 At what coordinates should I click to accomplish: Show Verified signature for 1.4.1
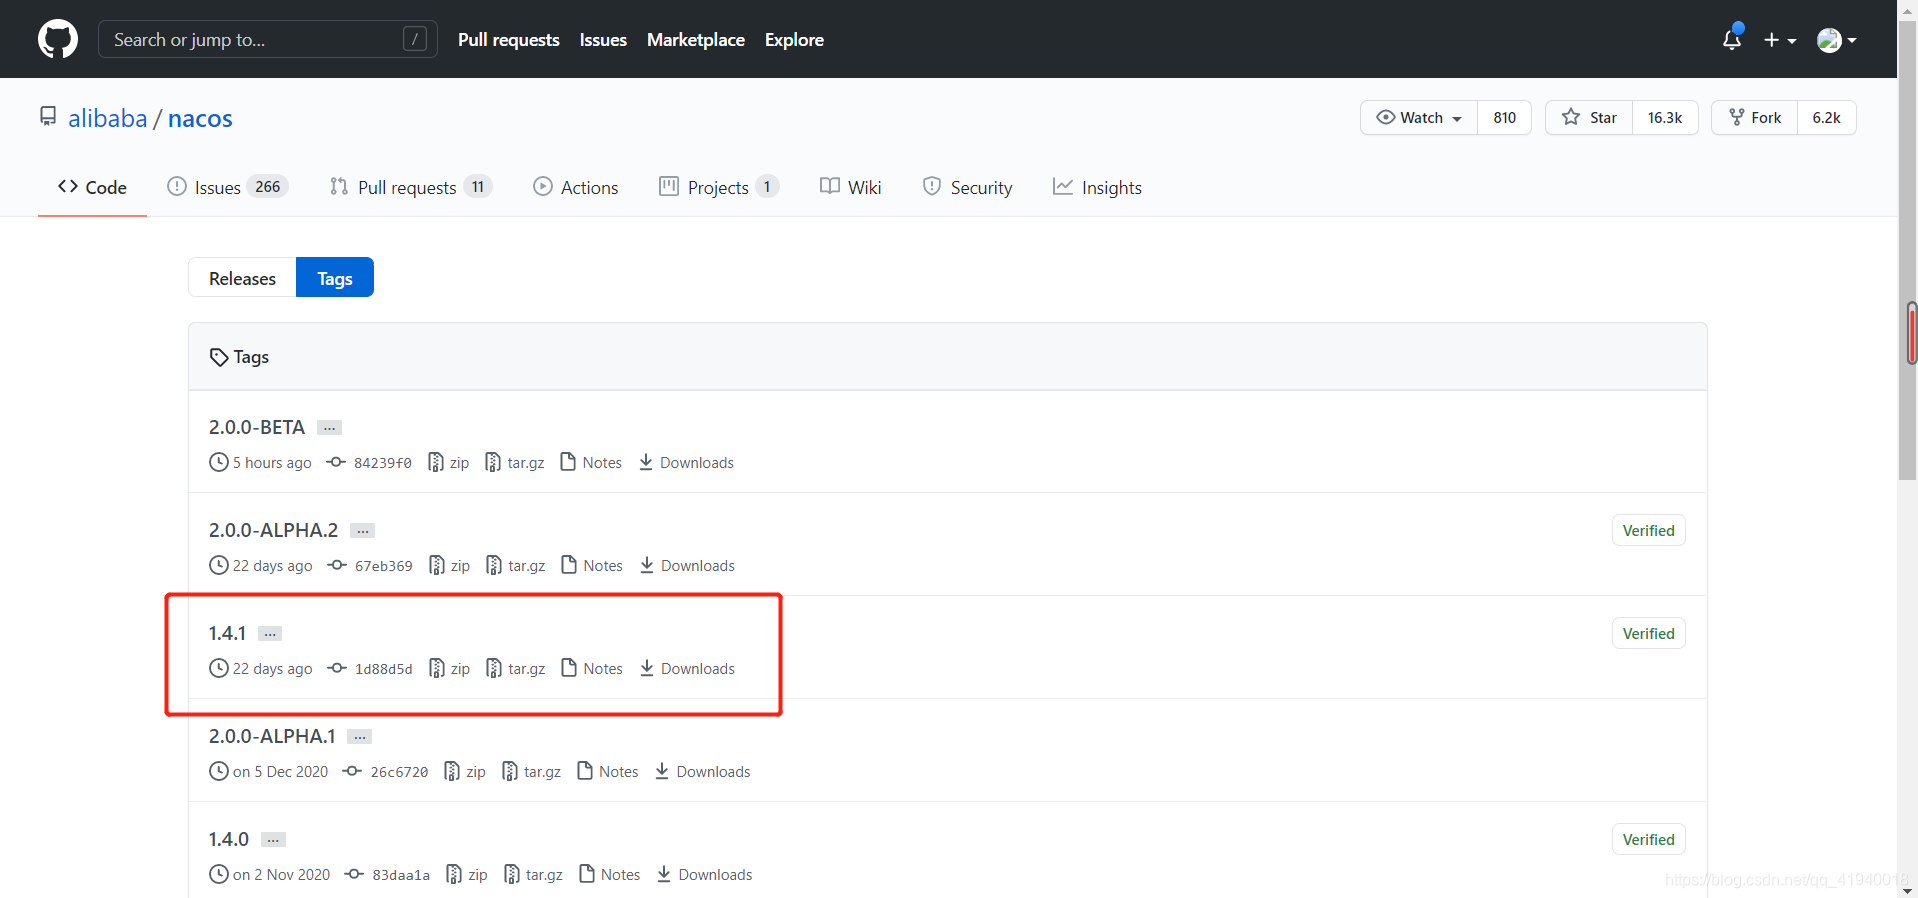[x=1648, y=633]
